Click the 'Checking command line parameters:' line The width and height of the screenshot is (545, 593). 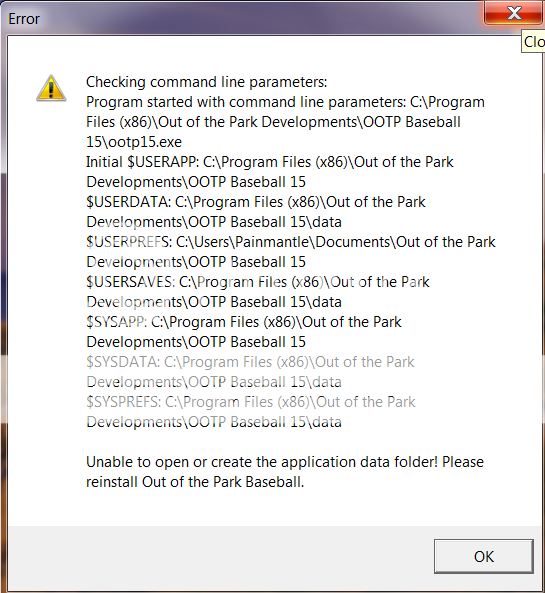(x=207, y=82)
